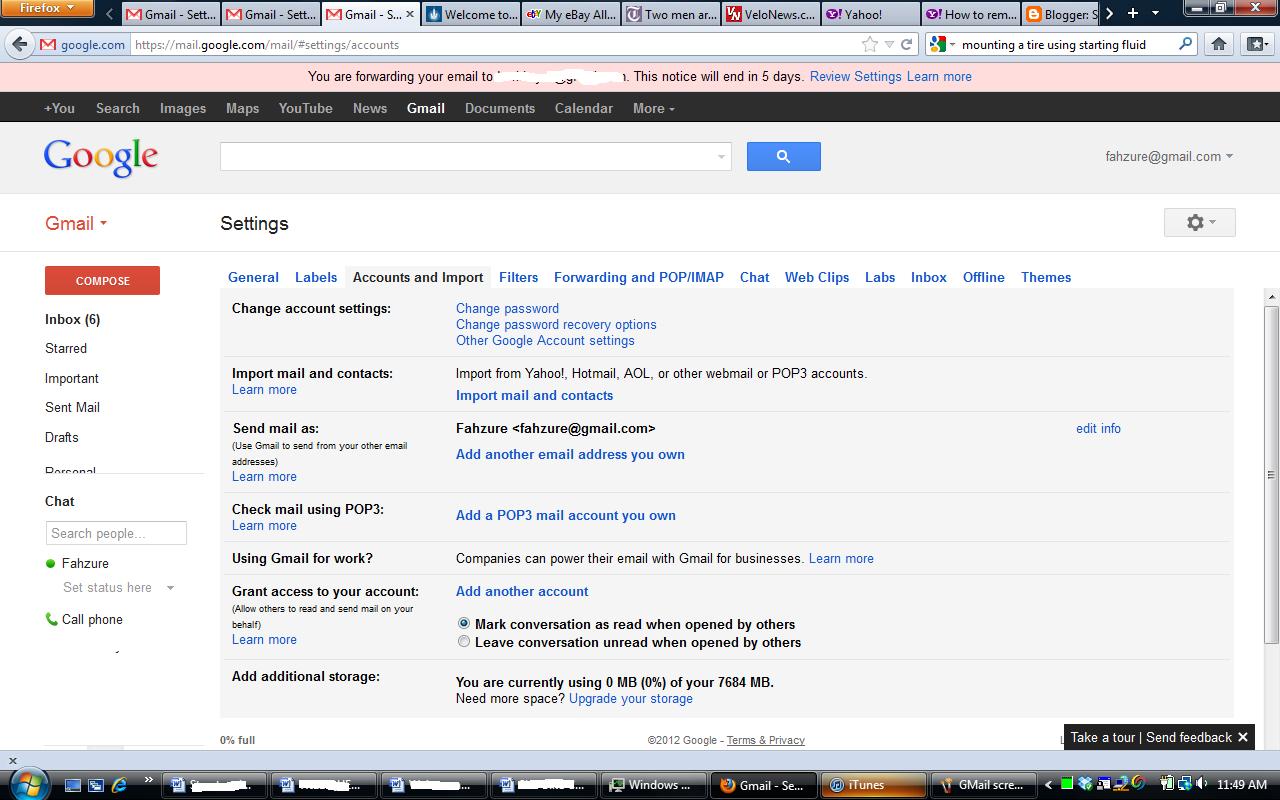
Task: Click the google.com site identity icon
Action: point(82,44)
